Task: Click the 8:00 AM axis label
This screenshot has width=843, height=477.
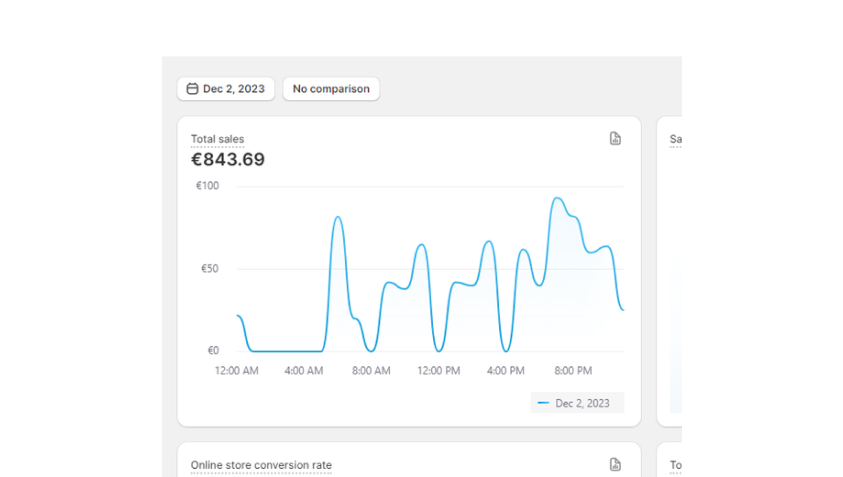Action: click(371, 371)
